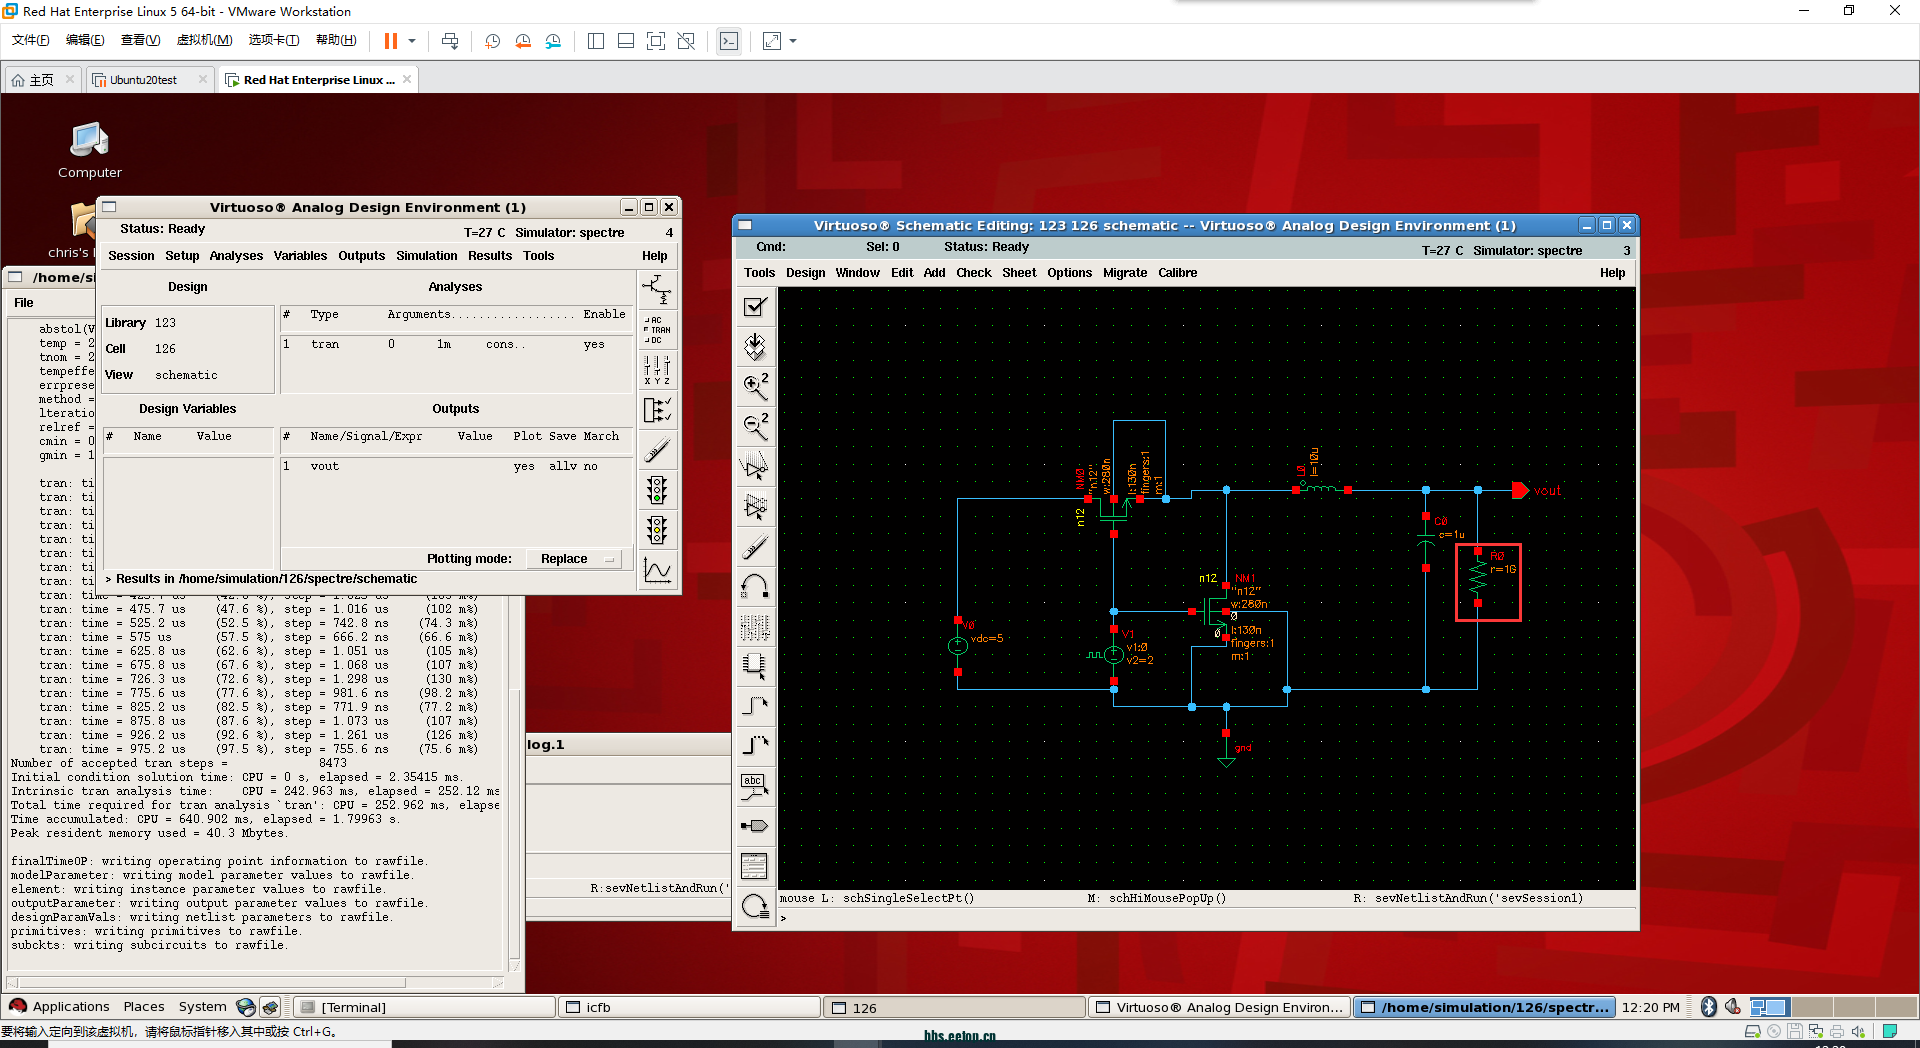1920x1048 pixels.
Task: Switch to Terminal taskbar button
Action: (x=424, y=1007)
